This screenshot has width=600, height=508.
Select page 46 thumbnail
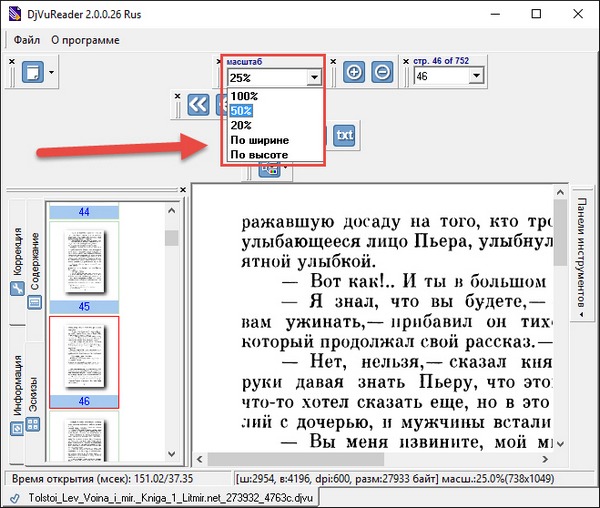coord(84,362)
